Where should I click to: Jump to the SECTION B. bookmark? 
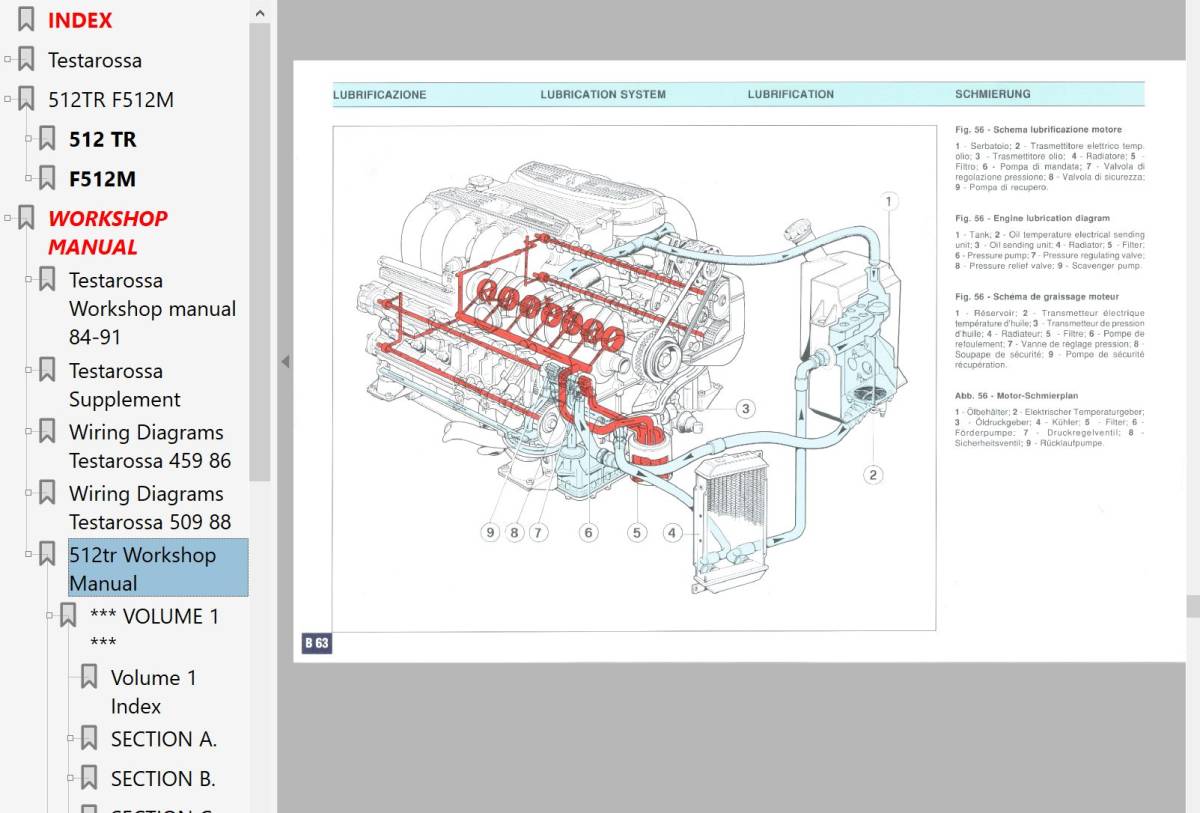(x=163, y=778)
